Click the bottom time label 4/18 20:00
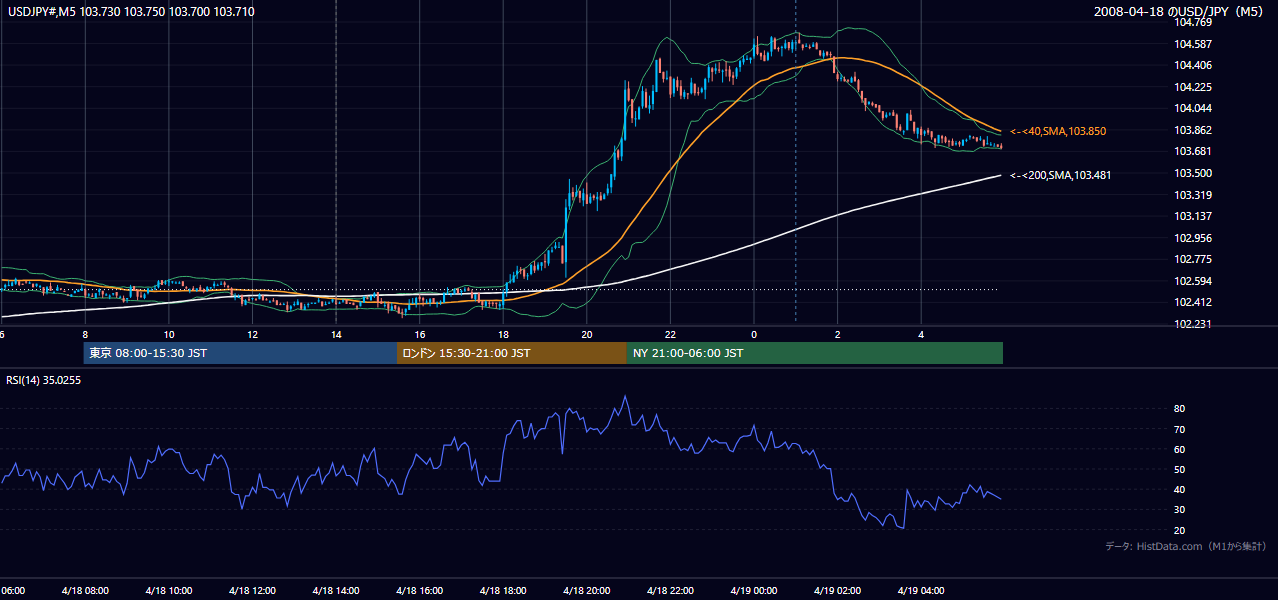Viewport: 1278px width, 600px height. (586, 591)
